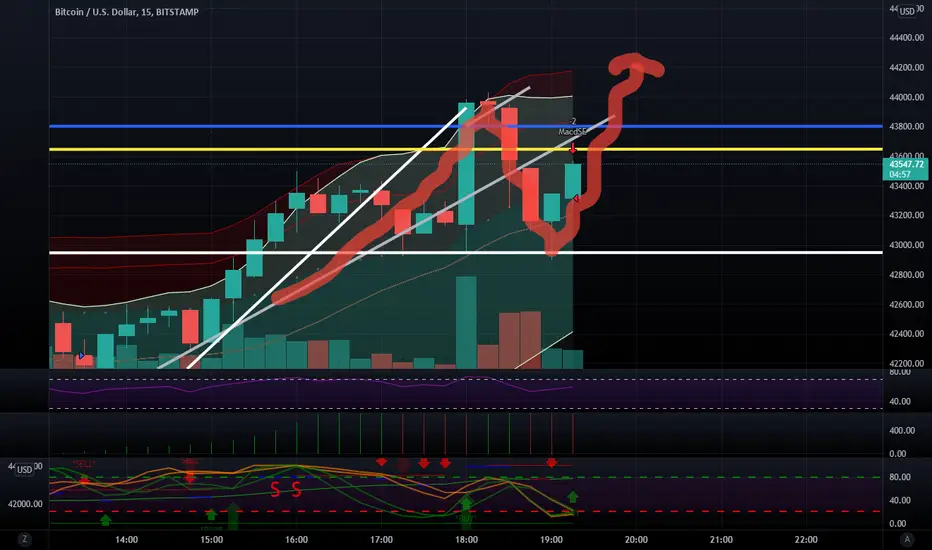Viewport: 932px width, 550px height.
Task: Click the tallest green volume bar at 18:00
Action: point(466,322)
